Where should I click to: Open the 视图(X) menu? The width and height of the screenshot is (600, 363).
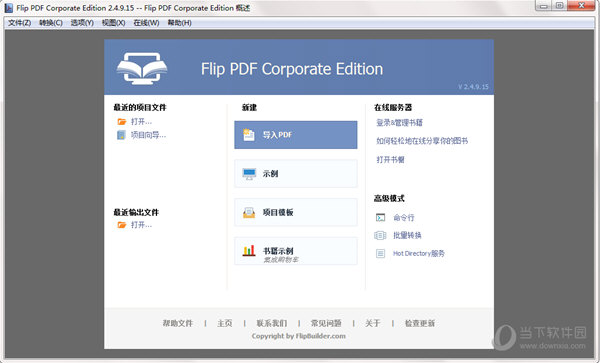click(113, 23)
